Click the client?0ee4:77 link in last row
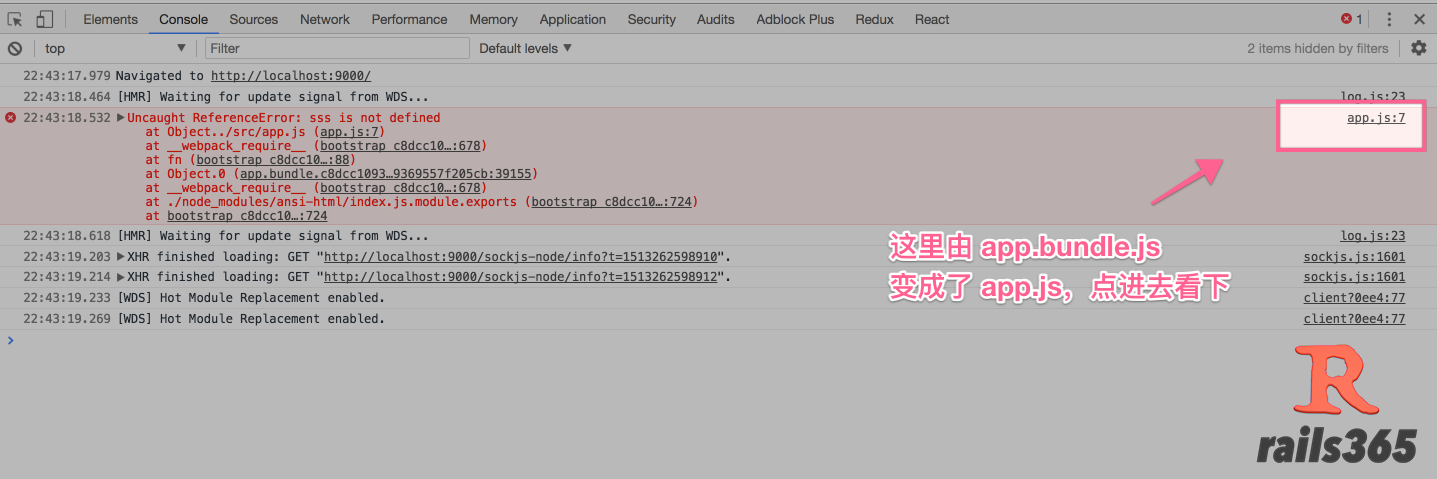 [1354, 319]
